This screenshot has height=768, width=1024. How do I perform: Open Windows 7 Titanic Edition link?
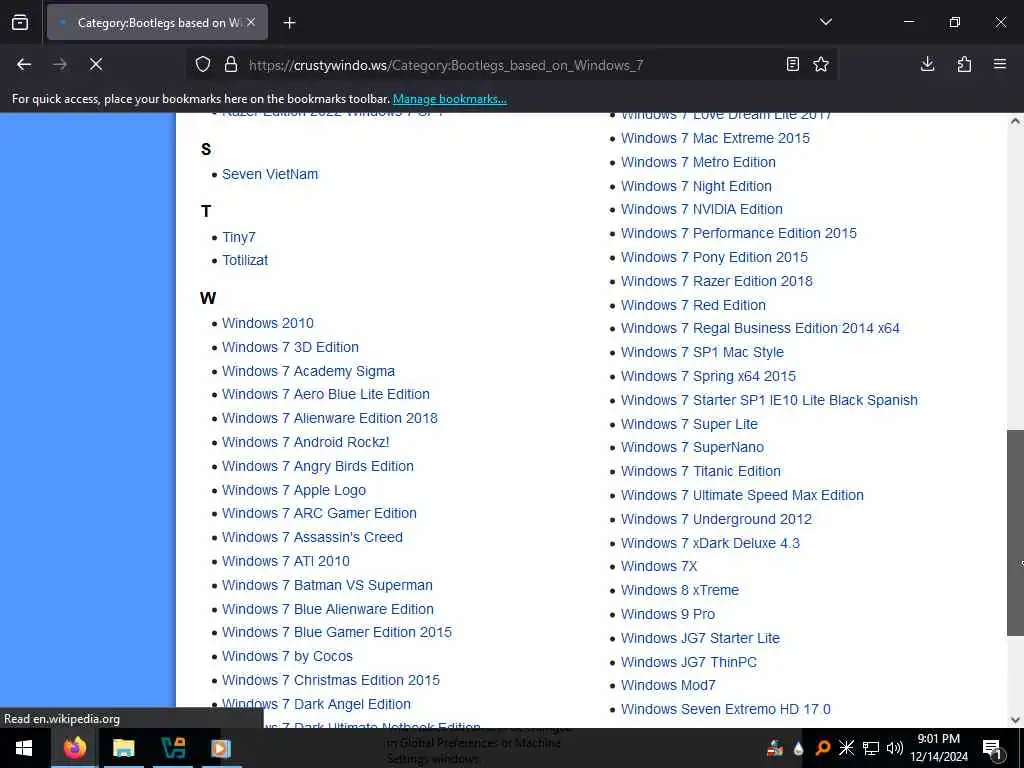pyautogui.click(x=701, y=472)
